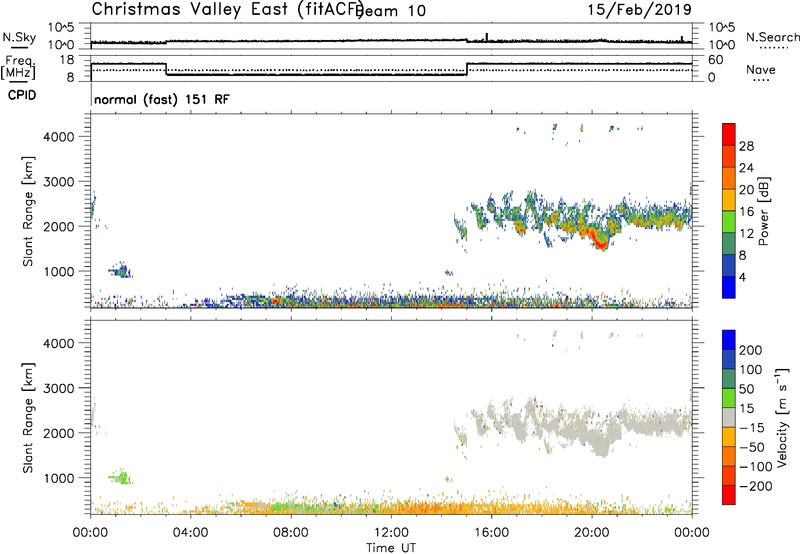Screen dimensions: 800x554
Task: Click the blue bottom of power color bar
Action: click(x=729, y=287)
